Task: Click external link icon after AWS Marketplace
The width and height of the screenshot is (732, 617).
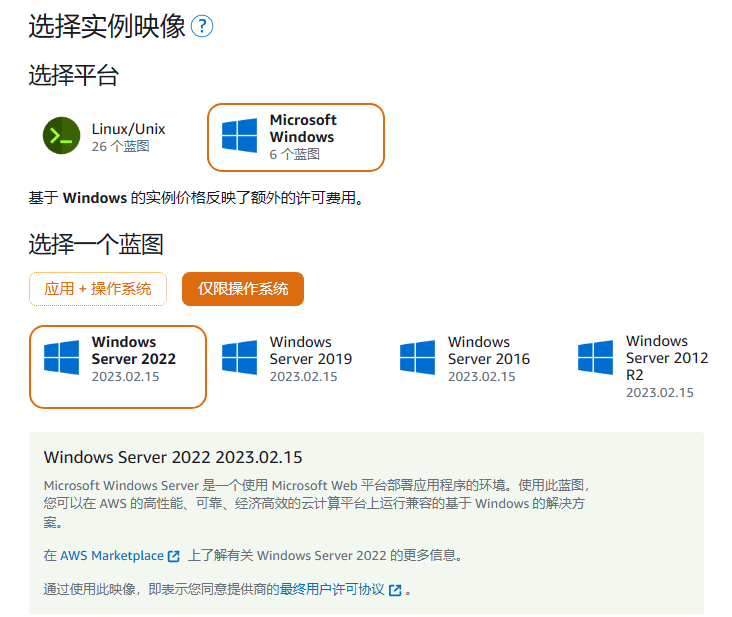Action: (x=174, y=556)
